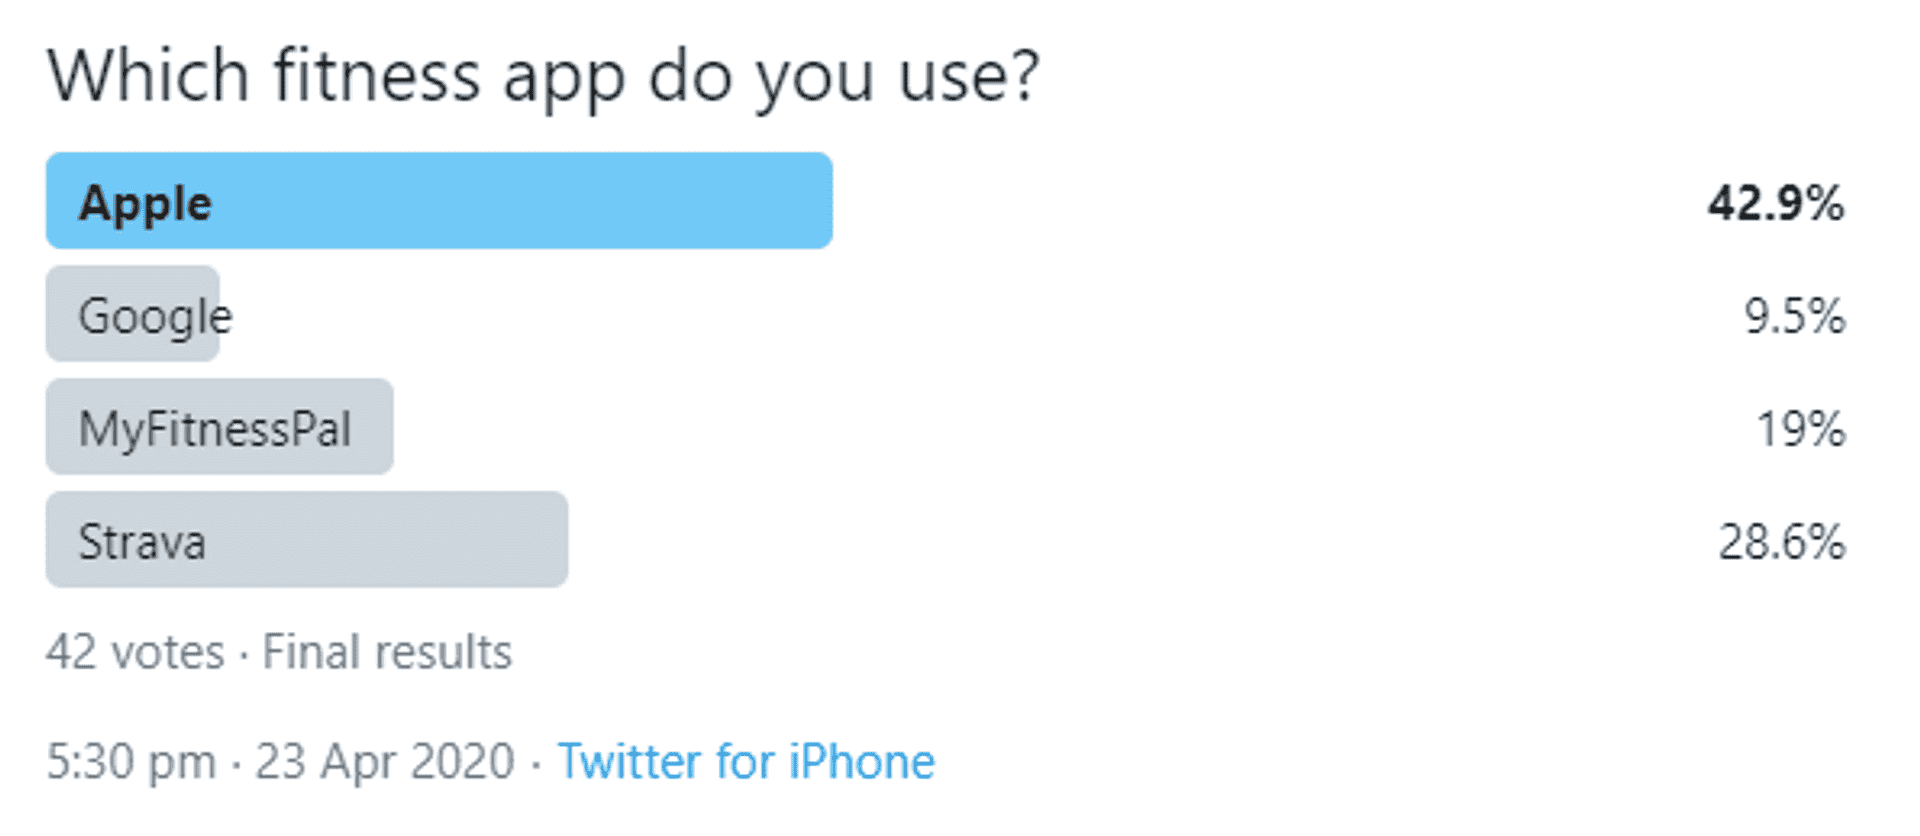Click the word "fitness" in the question
This screenshot has width=1920, height=836.
tap(377, 76)
